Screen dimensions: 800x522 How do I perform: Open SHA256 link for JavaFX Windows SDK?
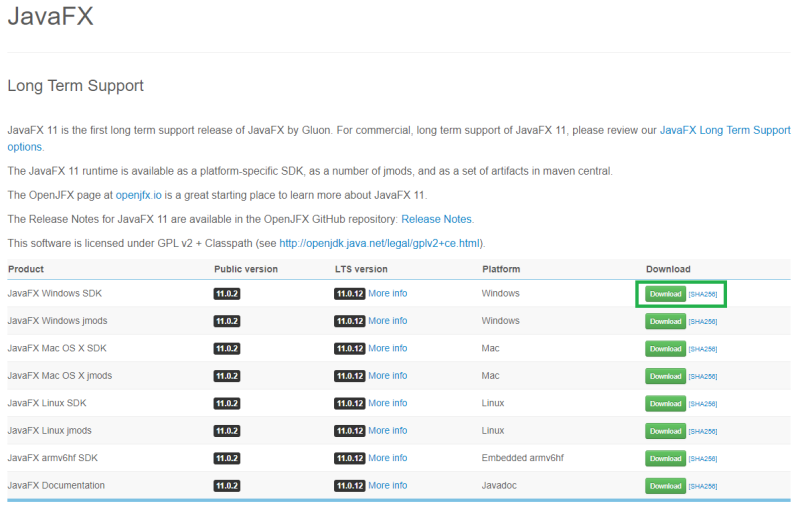pos(703,294)
